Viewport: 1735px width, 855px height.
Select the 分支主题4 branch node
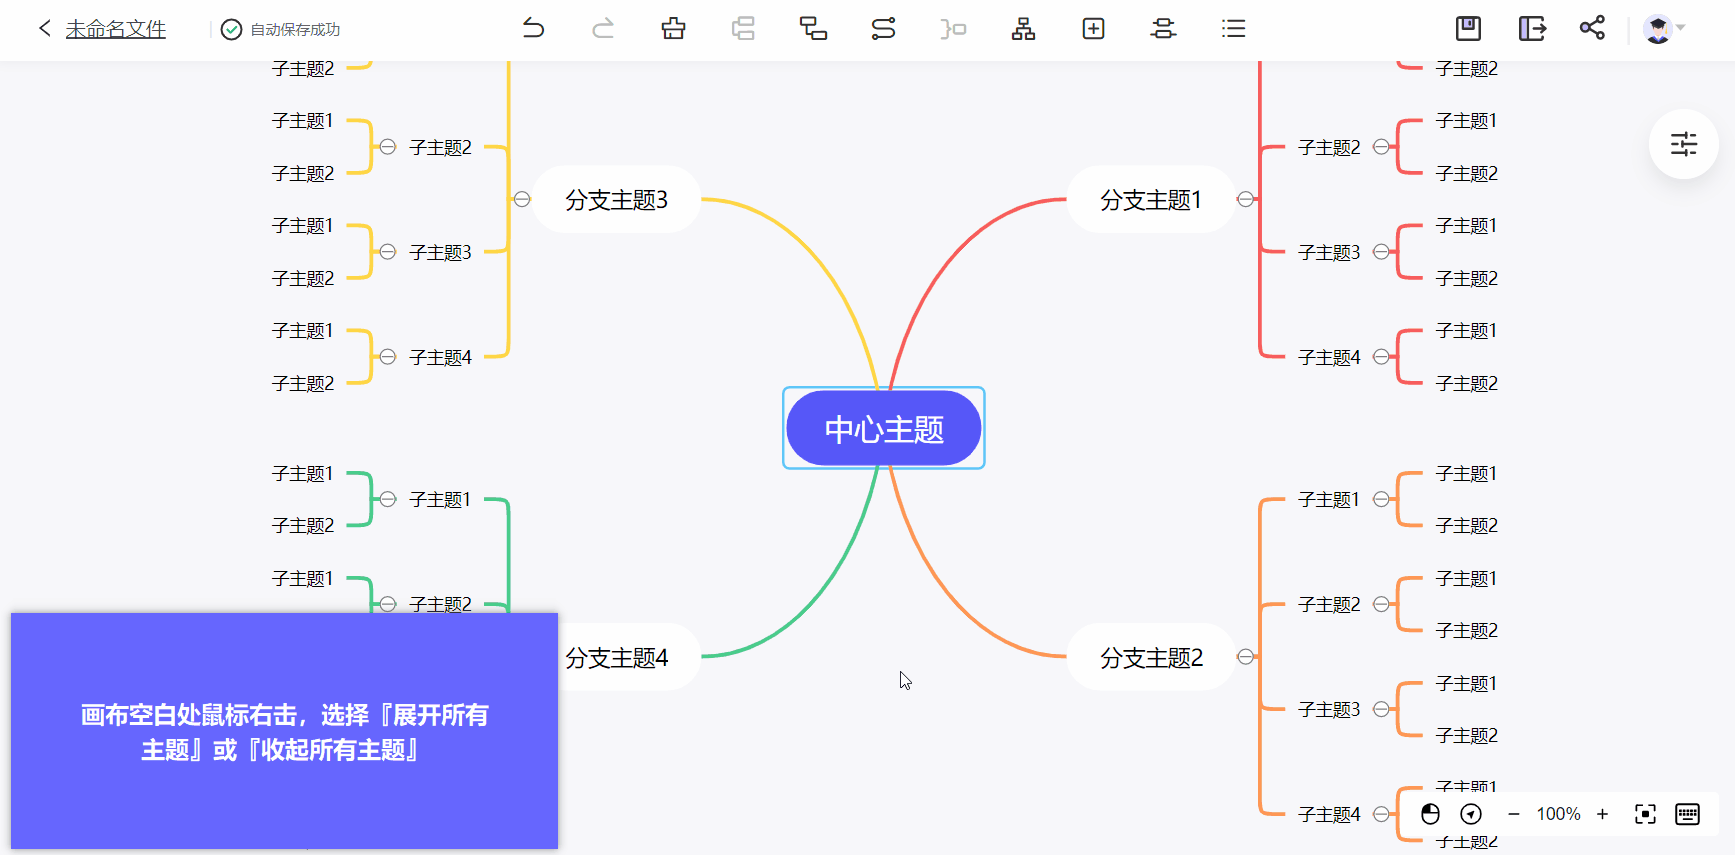coord(628,657)
